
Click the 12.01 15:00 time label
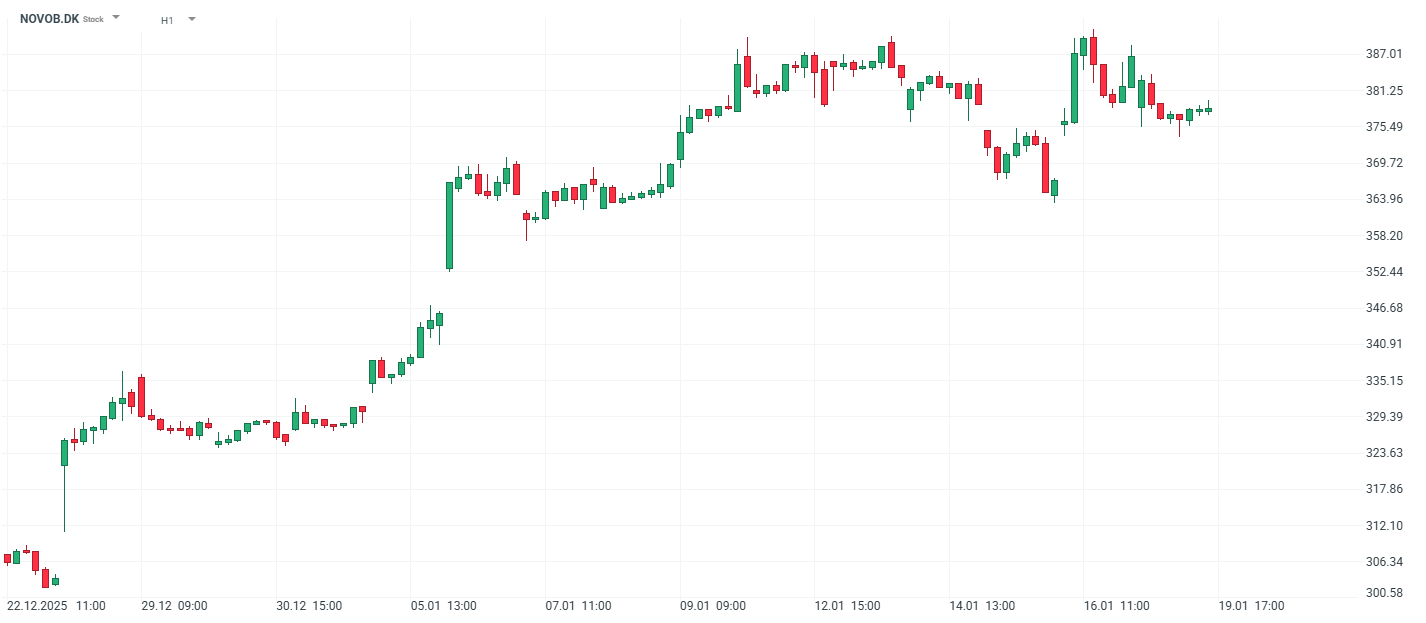(x=846, y=606)
